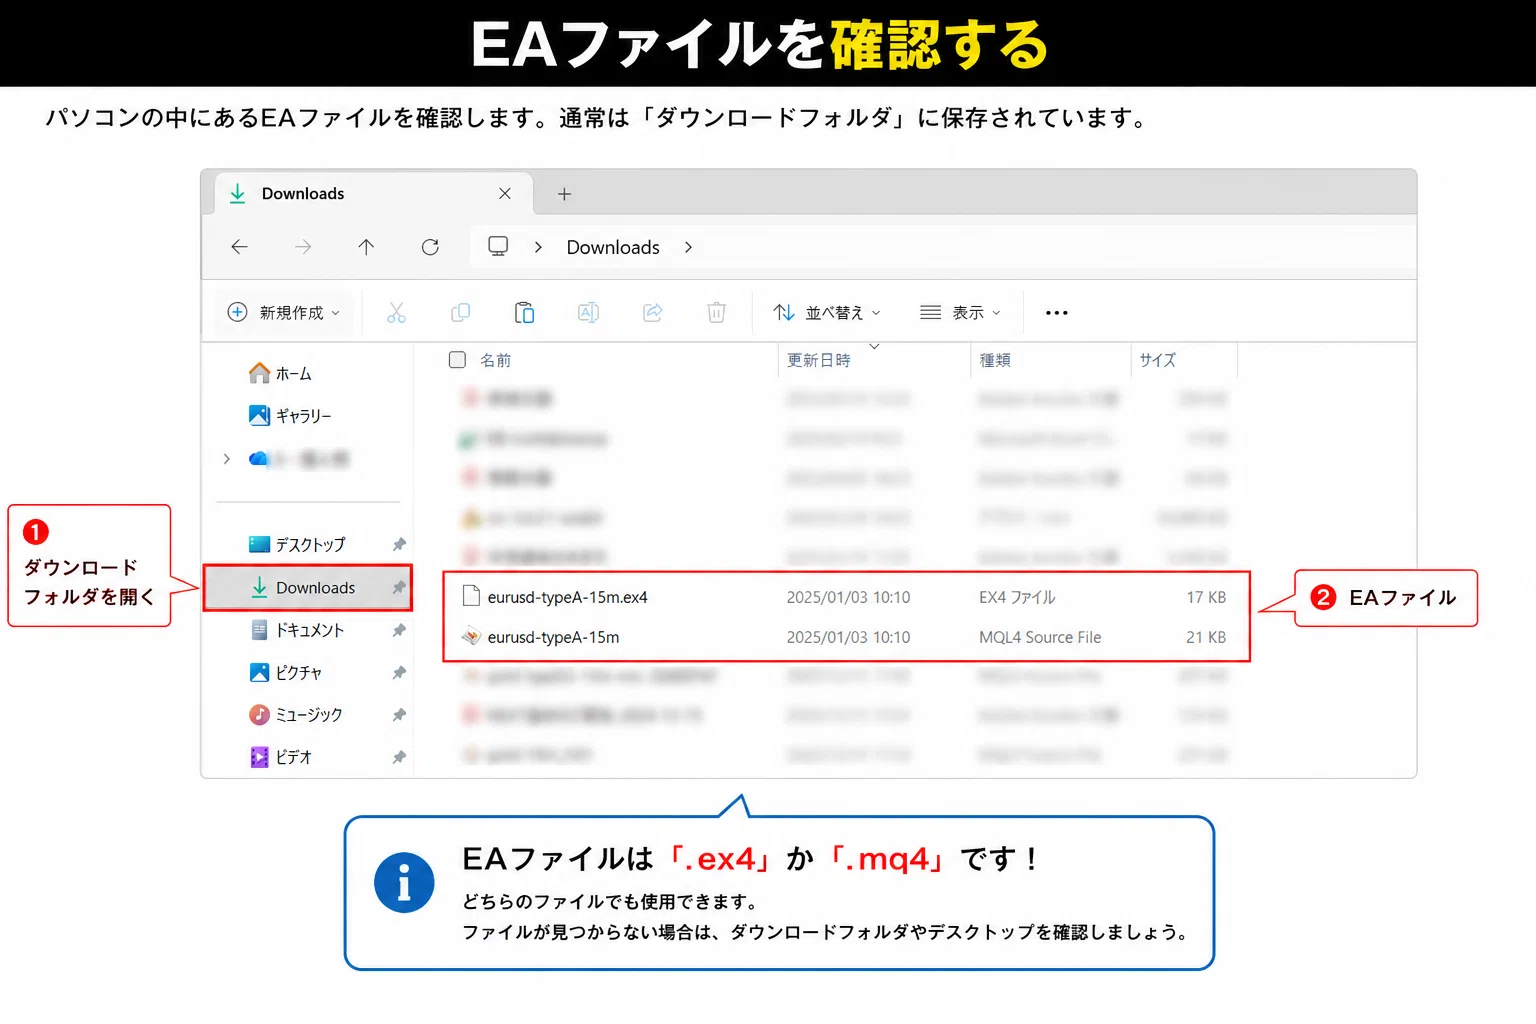Go forward with the right arrow button
Image resolution: width=1536 pixels, height=1024 pixels.
303,247
